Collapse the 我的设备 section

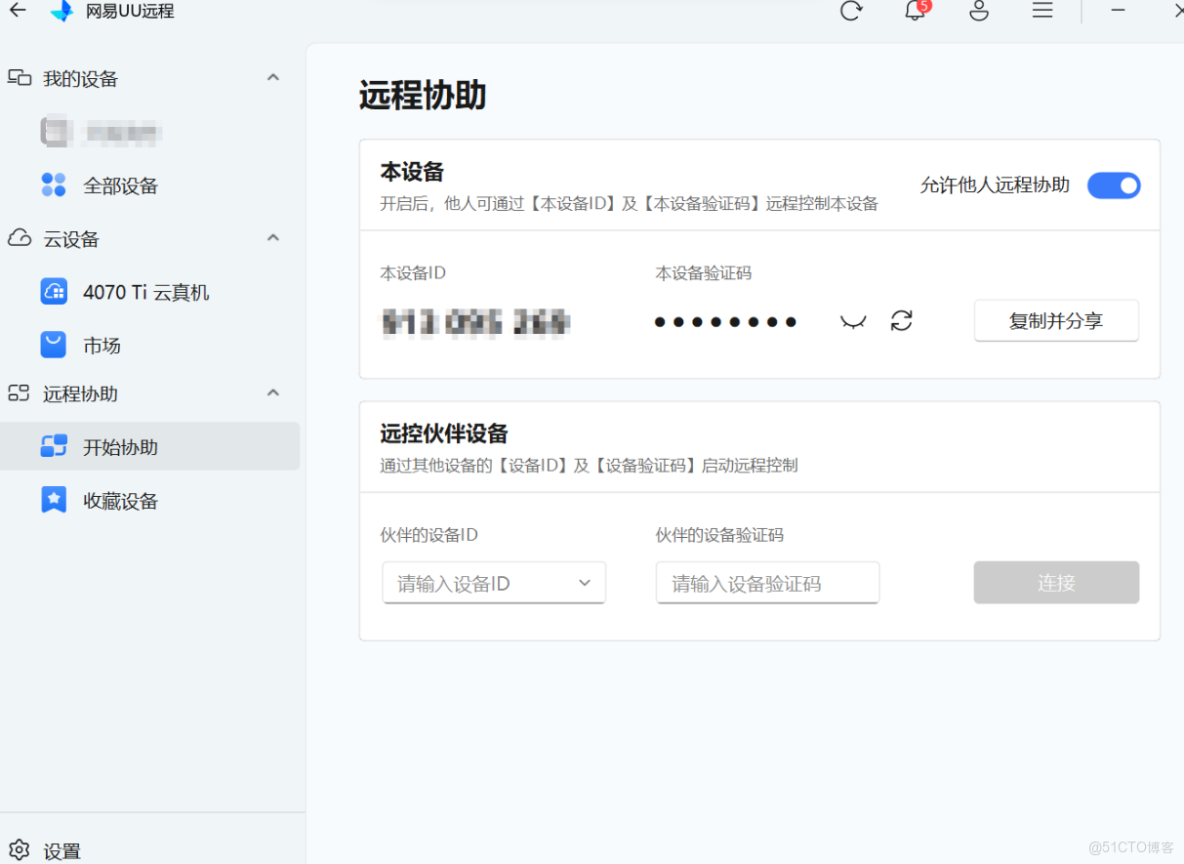pyautogui.click(x=272, y=77)
